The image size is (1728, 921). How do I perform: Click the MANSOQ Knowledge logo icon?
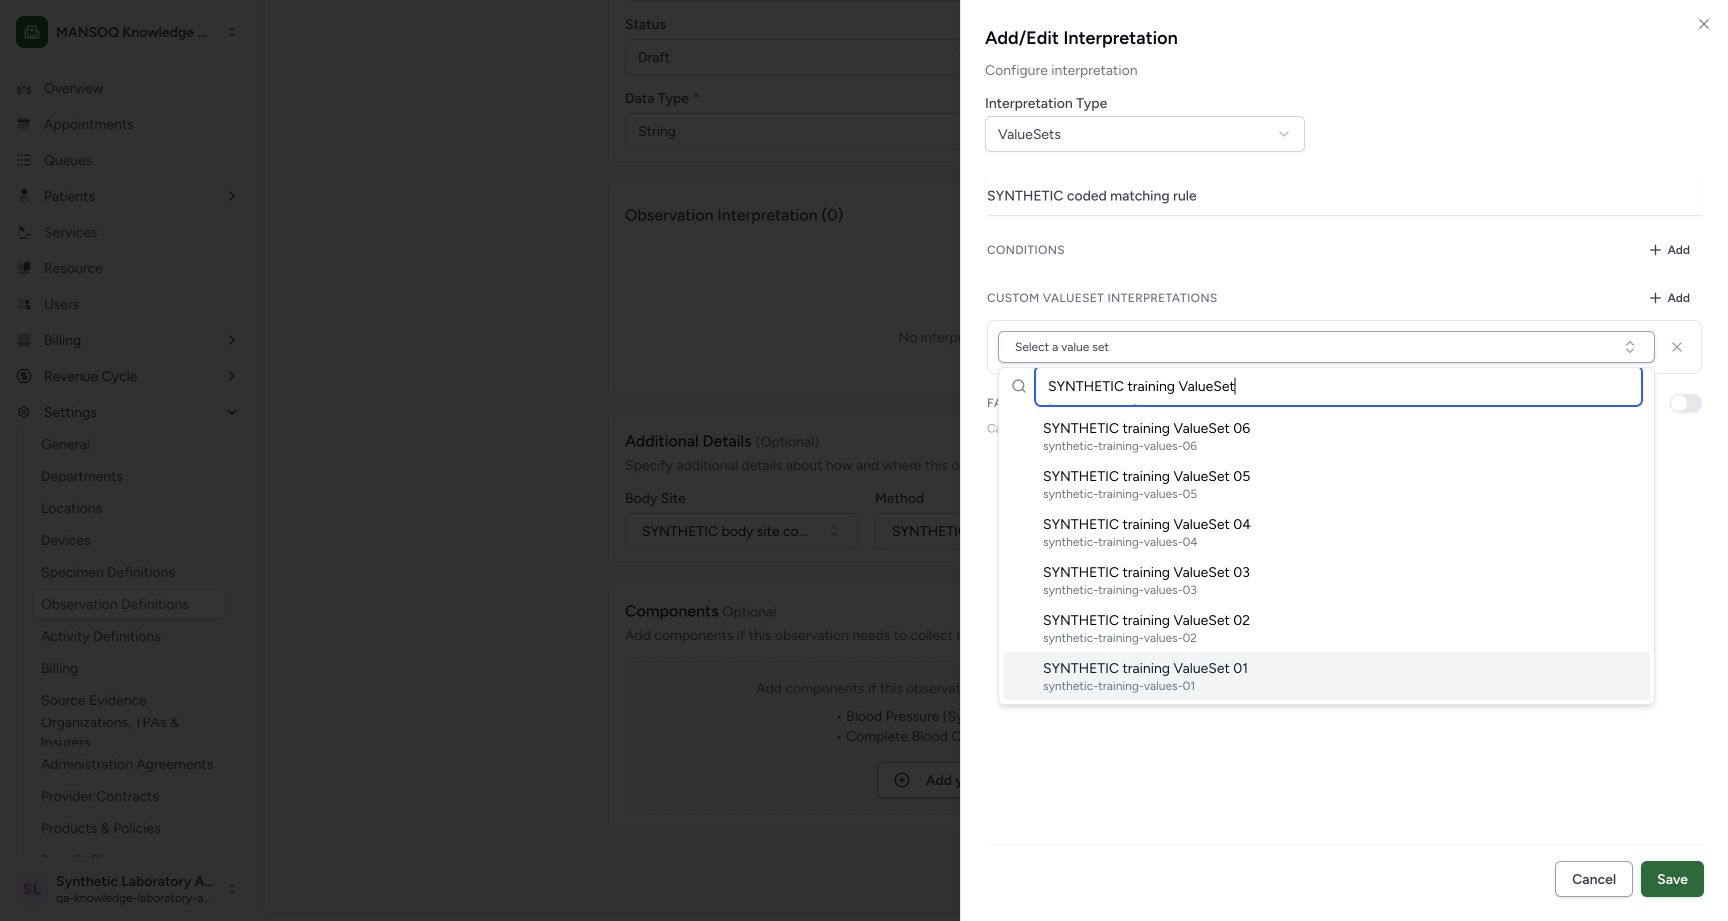click(x=32, y=32)
